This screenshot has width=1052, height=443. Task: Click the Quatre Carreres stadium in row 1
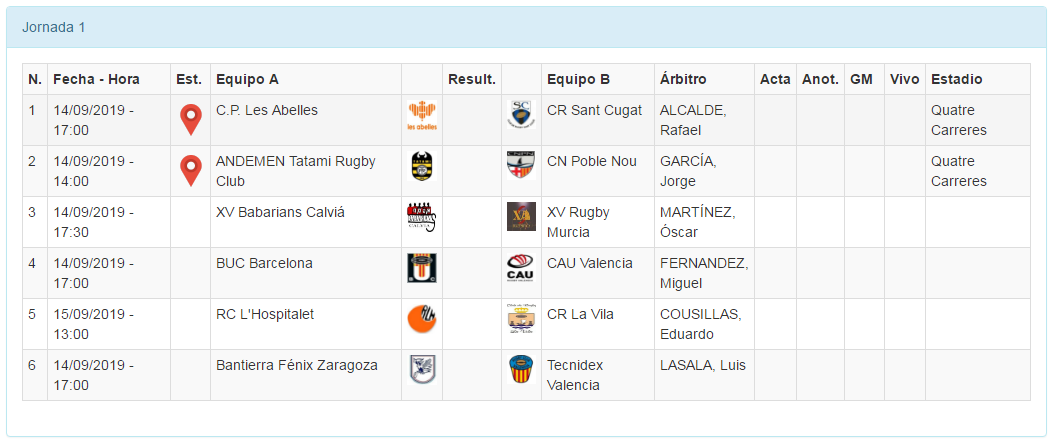tap(958, 120)
